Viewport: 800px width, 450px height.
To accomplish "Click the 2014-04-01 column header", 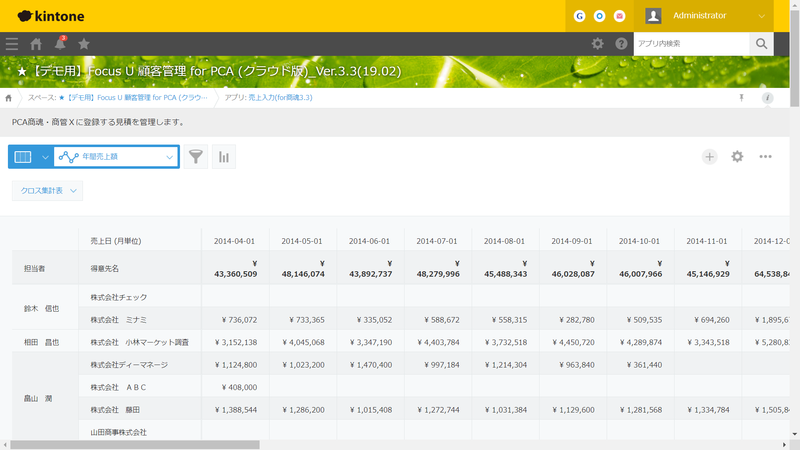I will coord(234,241).
